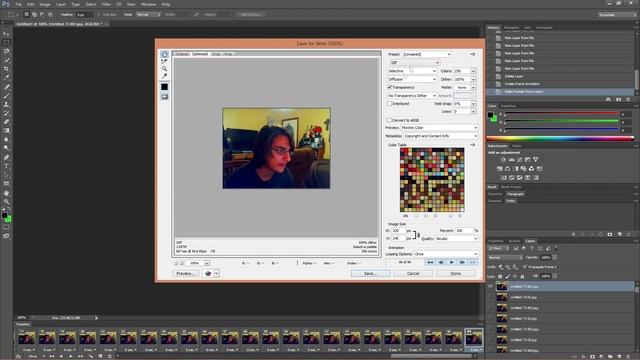Image resolution: width=640 pixels, height=360 pixels.
Task: Open the Edit menu
Action: tap(31, 4)
